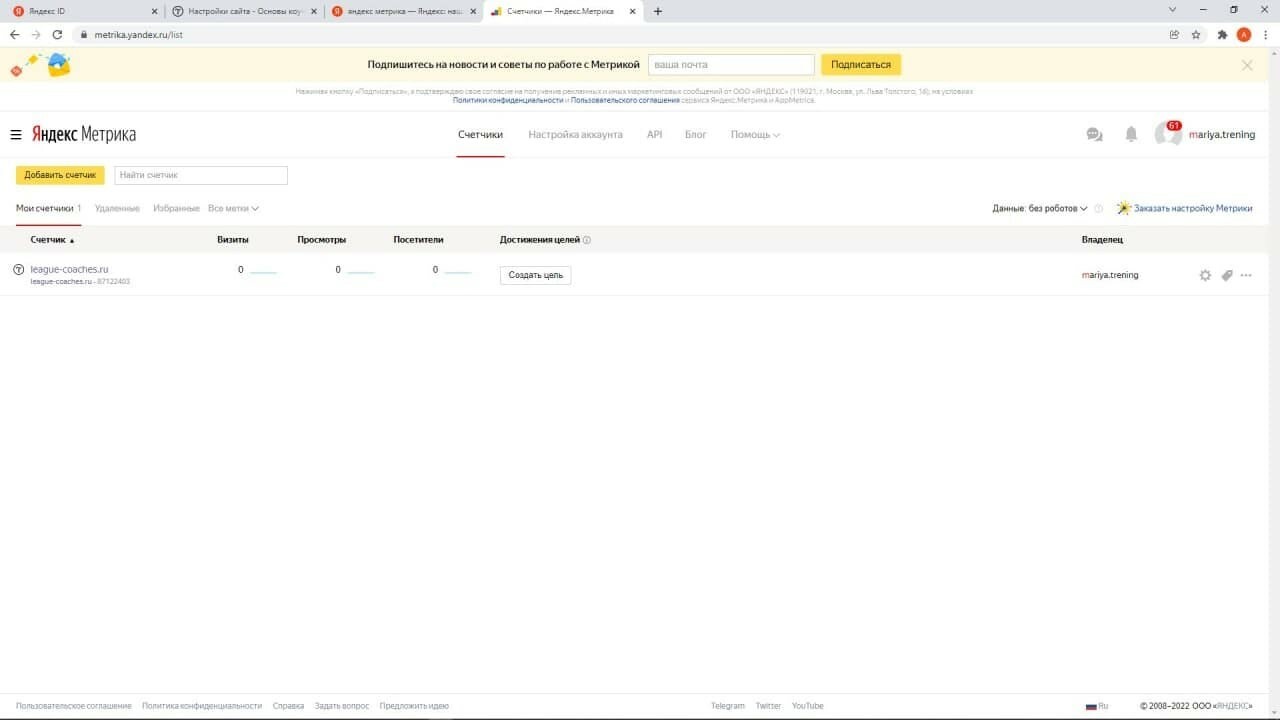Close the newsletter subscription banner
Viewport: 1280px width, 720px height.
pyautogui.click(x=1247, y=65)
